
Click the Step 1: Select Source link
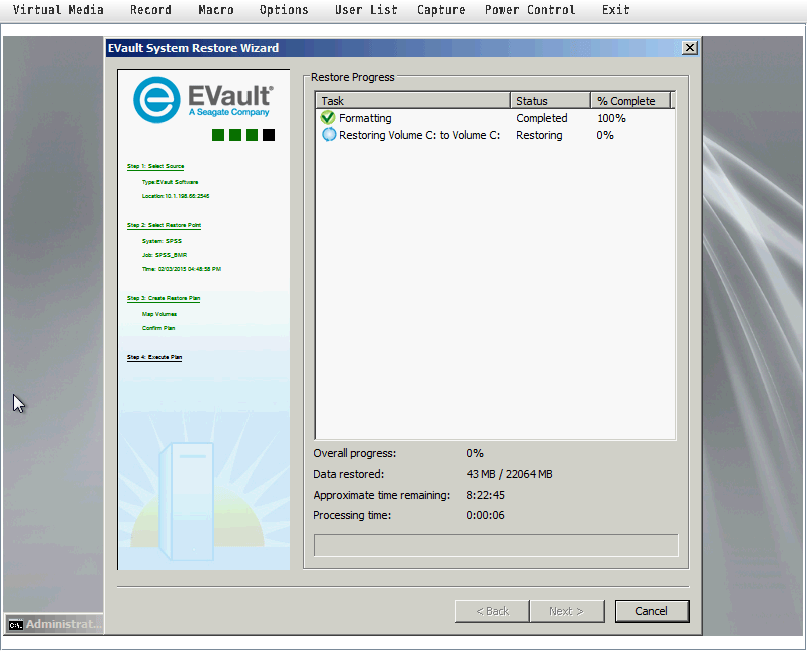pos(155,166)
